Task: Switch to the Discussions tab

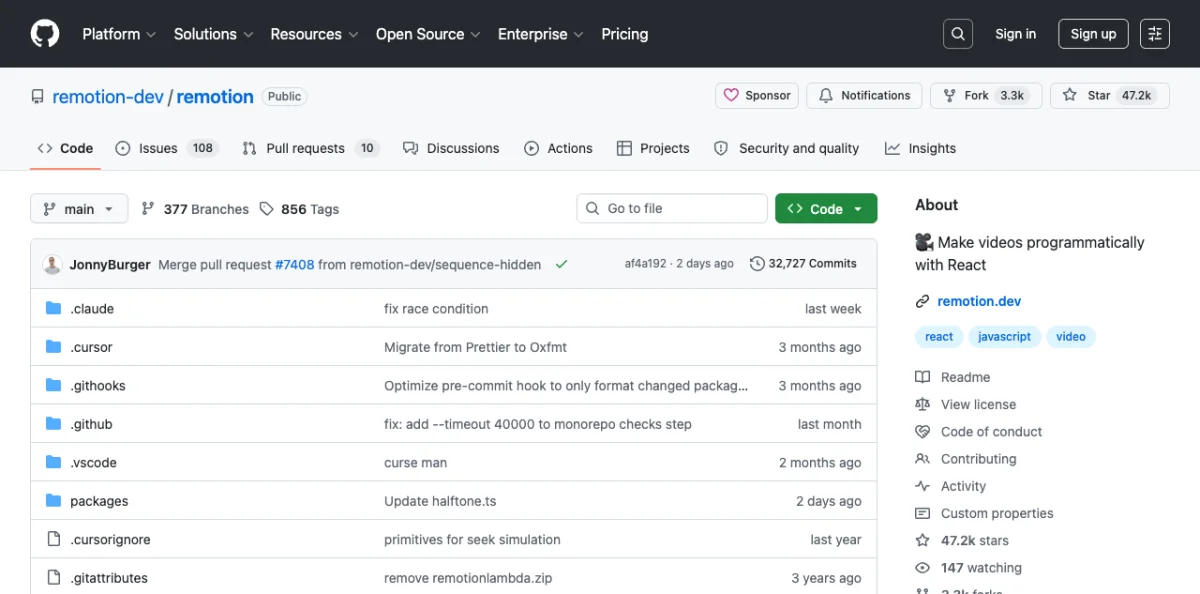Action: coord(451,148)
